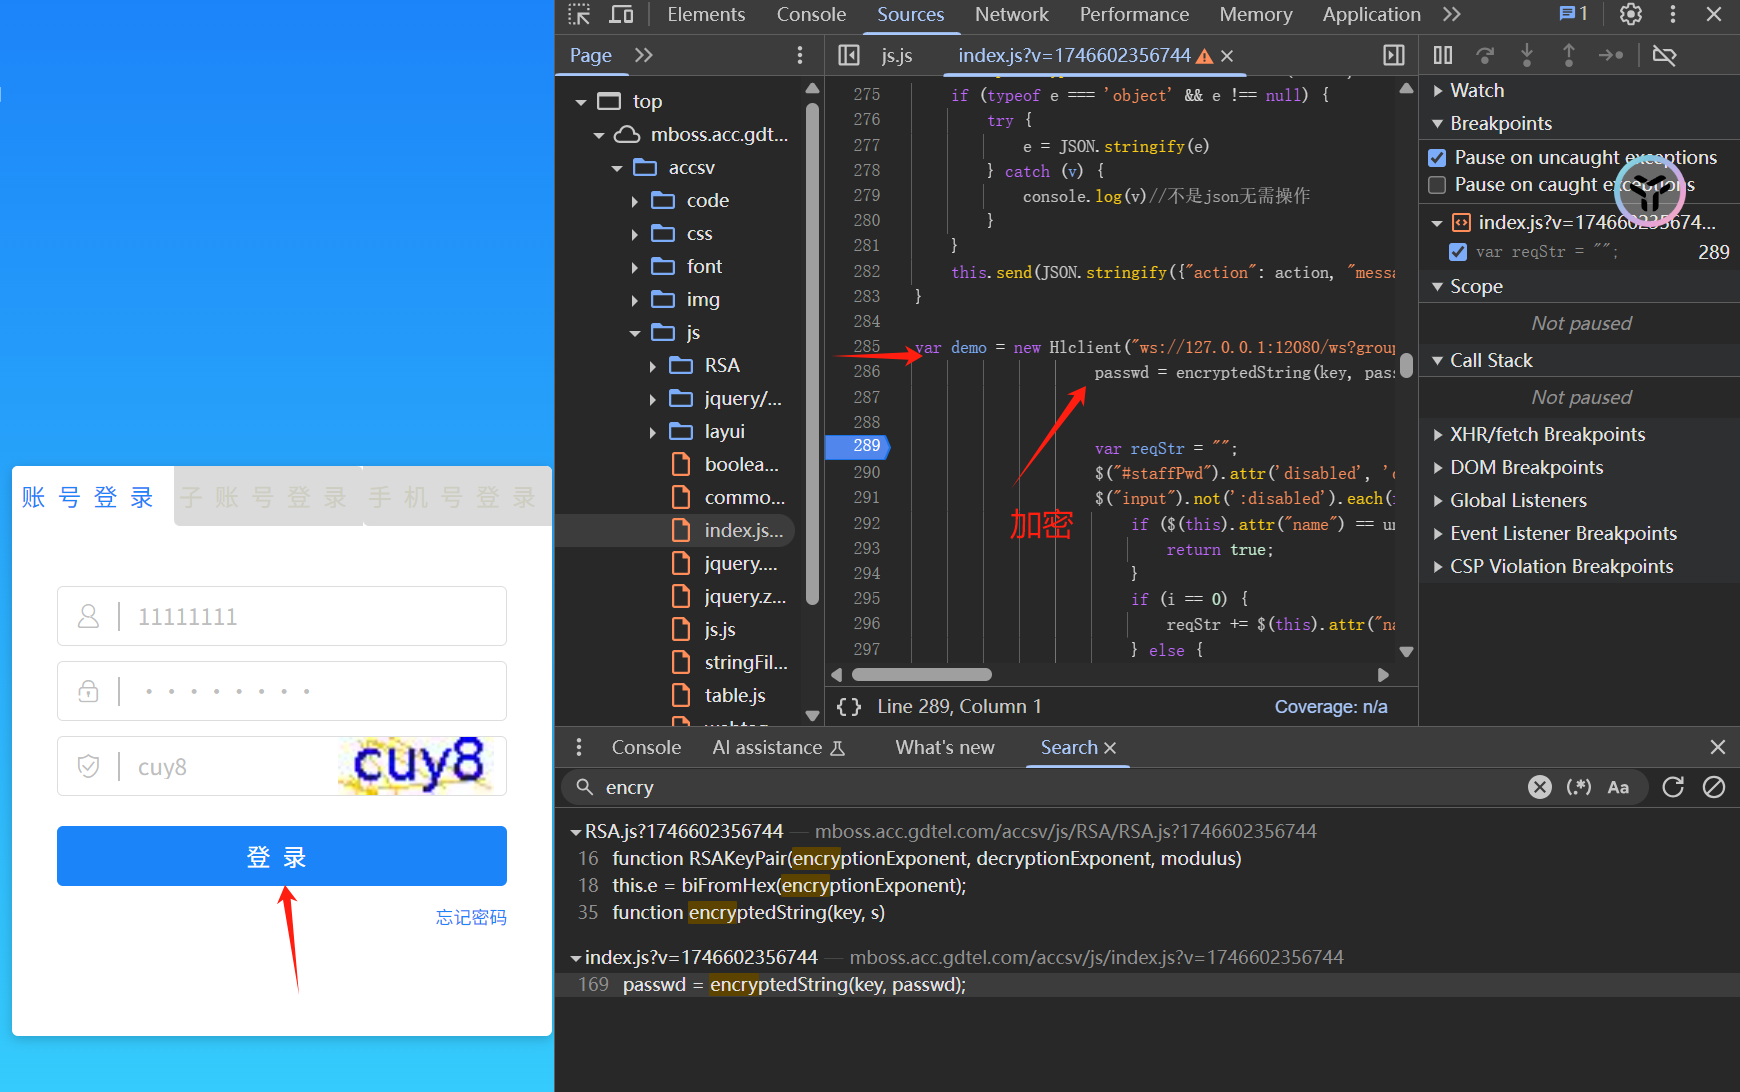1740x1092 pixels.
Task: Click the horizontal code scrollbar
Action: pyautogui.click(x=921, y=675)
